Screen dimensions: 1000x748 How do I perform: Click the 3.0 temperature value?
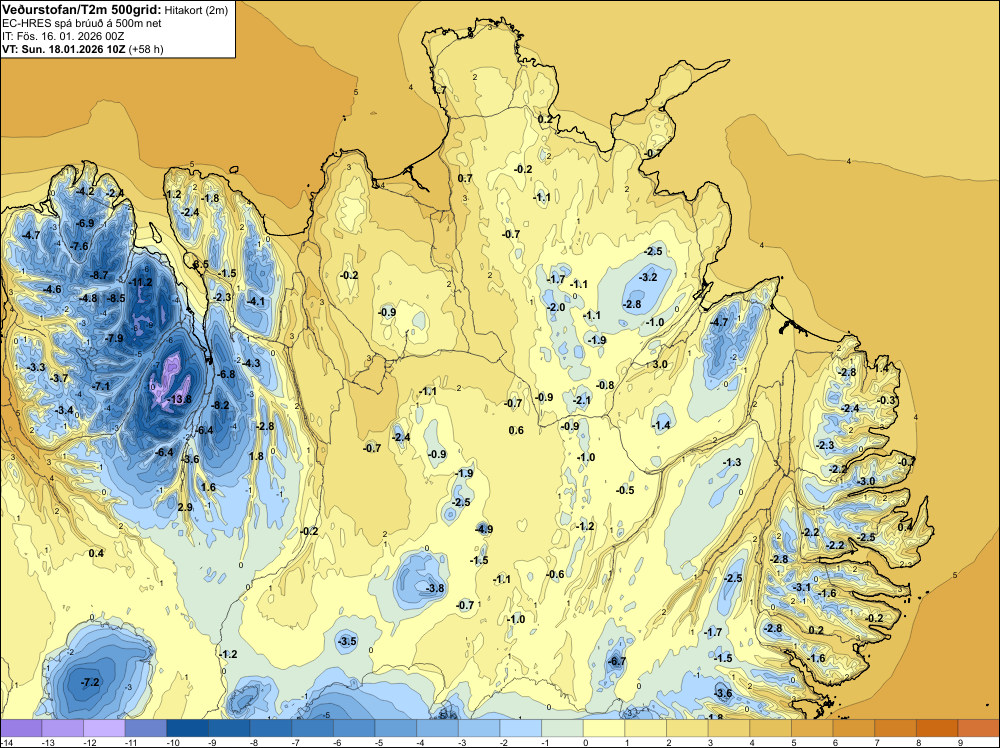click(660, 364)
